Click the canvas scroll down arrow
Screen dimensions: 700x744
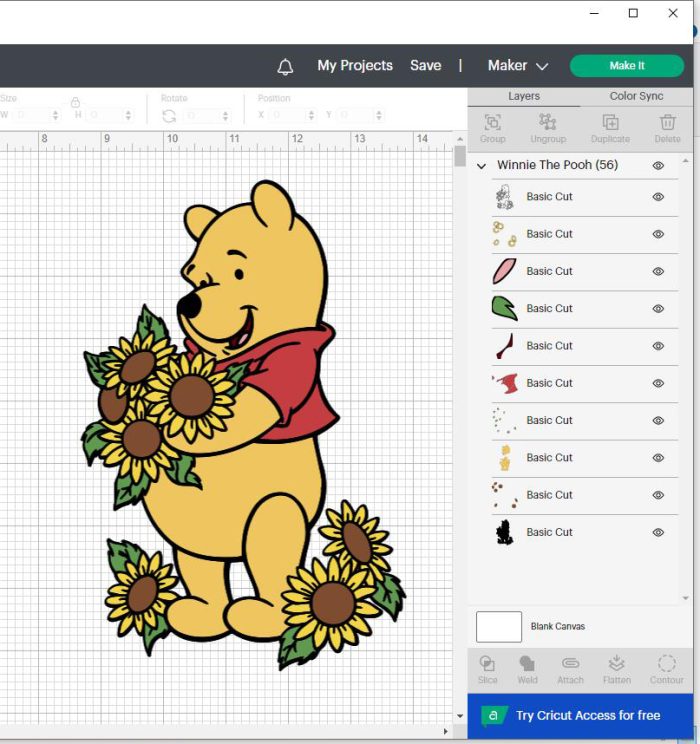(460, 716)
